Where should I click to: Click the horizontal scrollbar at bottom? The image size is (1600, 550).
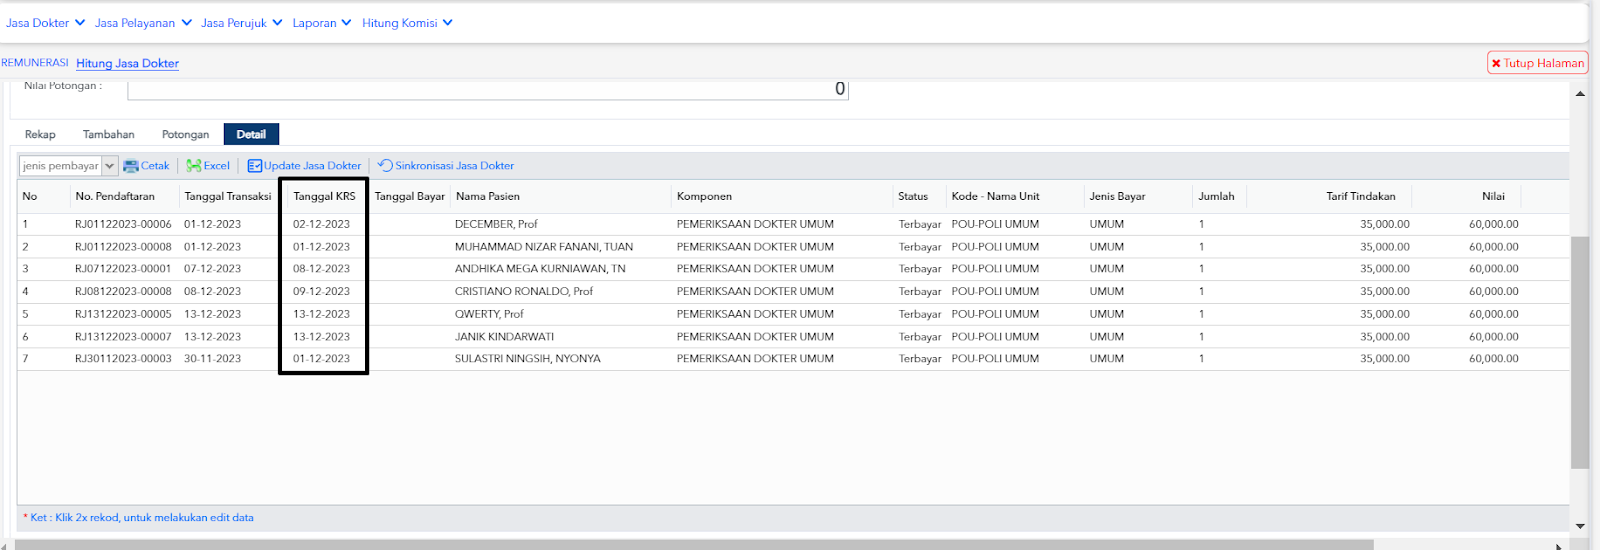click(694, 545)
